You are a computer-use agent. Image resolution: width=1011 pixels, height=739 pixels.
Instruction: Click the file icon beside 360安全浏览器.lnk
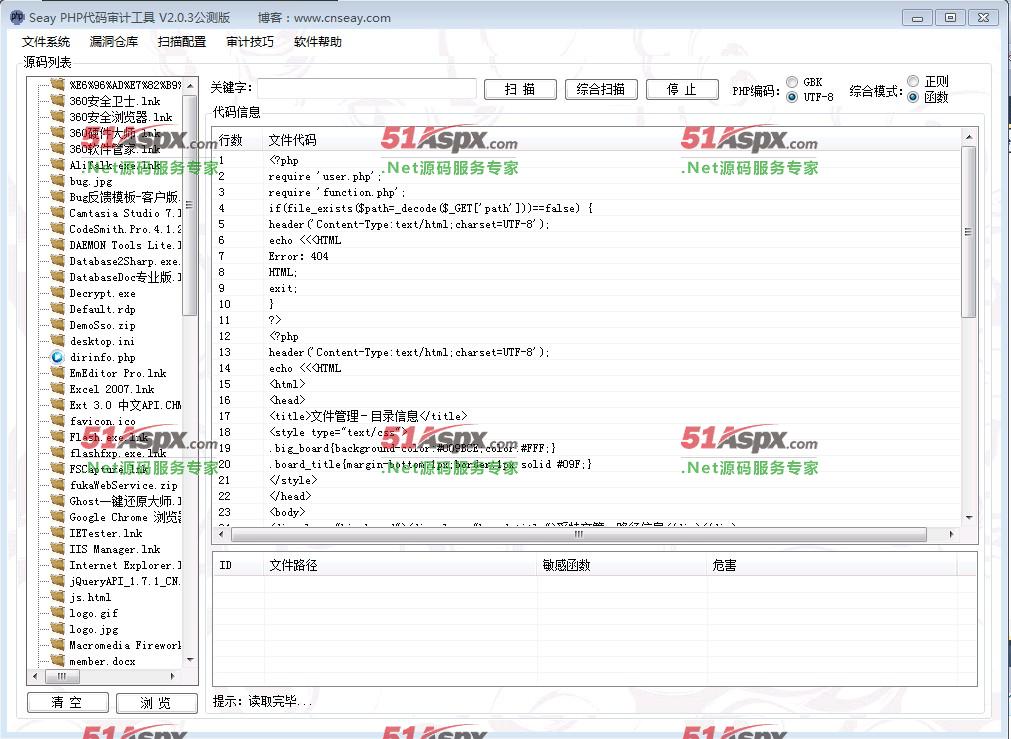(x=57, y=117)
